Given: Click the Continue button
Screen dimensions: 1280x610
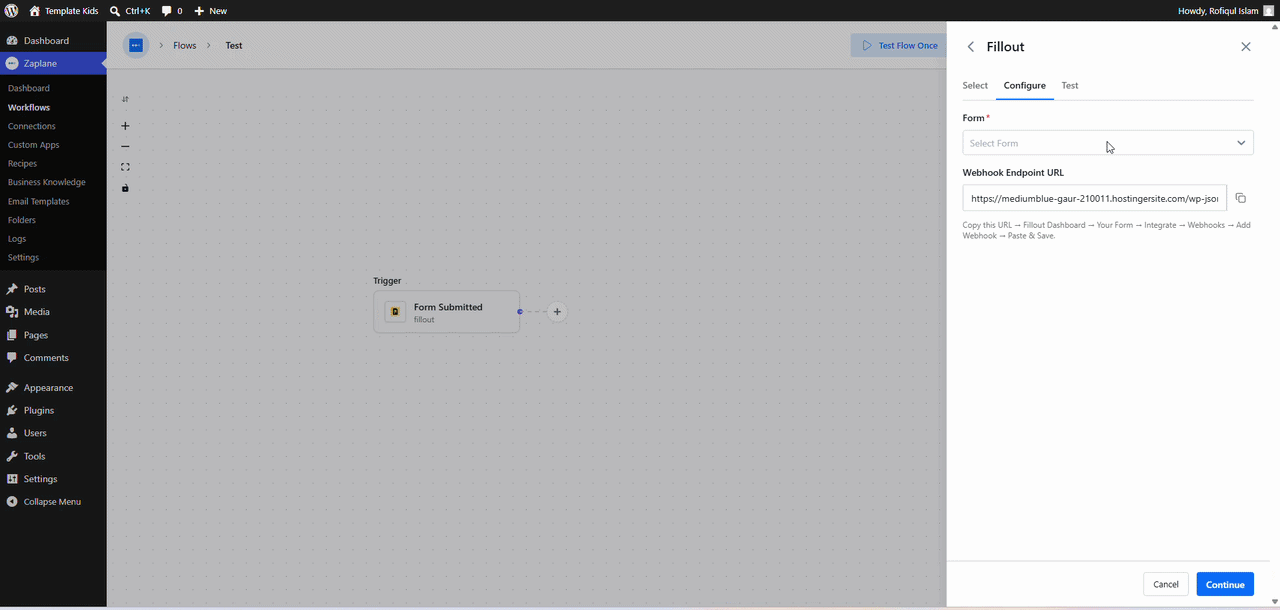Looking at the screenshot, I should [1225, 584].
